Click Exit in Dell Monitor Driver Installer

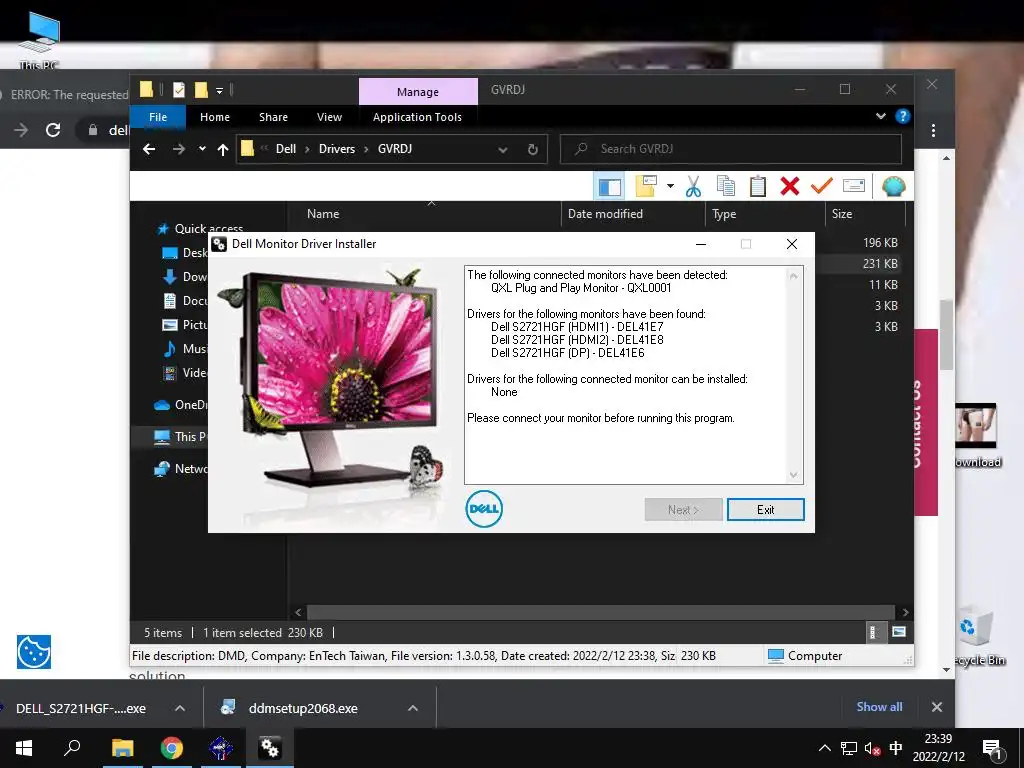[x=765, y=509]
